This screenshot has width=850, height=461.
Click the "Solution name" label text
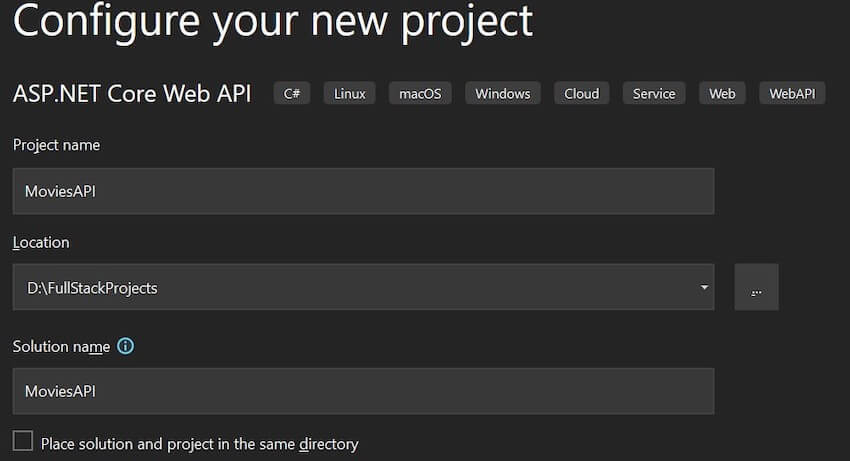[x=61, y=346]
